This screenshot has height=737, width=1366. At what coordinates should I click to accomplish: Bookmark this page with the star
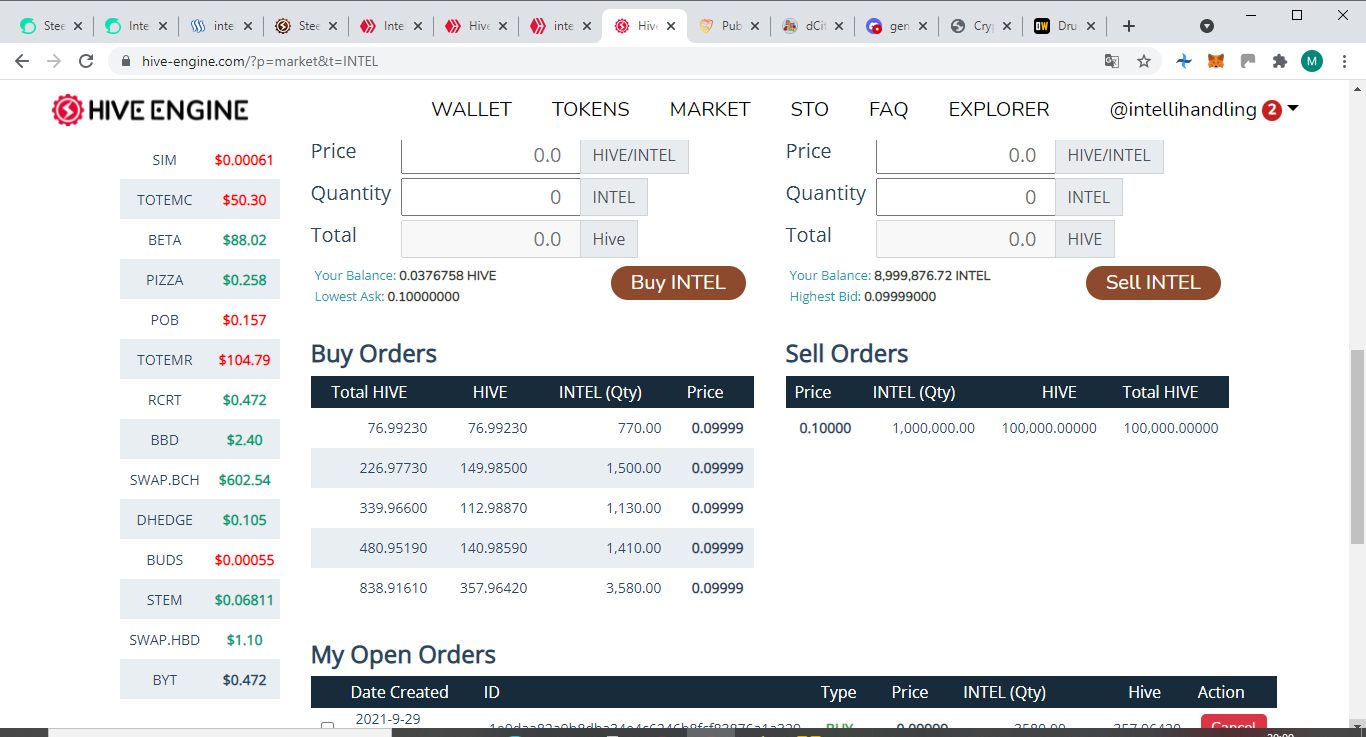point(1144,61)
